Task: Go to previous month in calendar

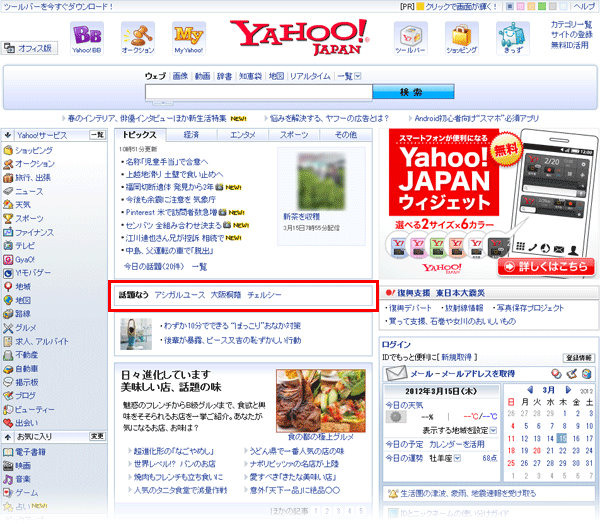Action: tap(530, 390)
